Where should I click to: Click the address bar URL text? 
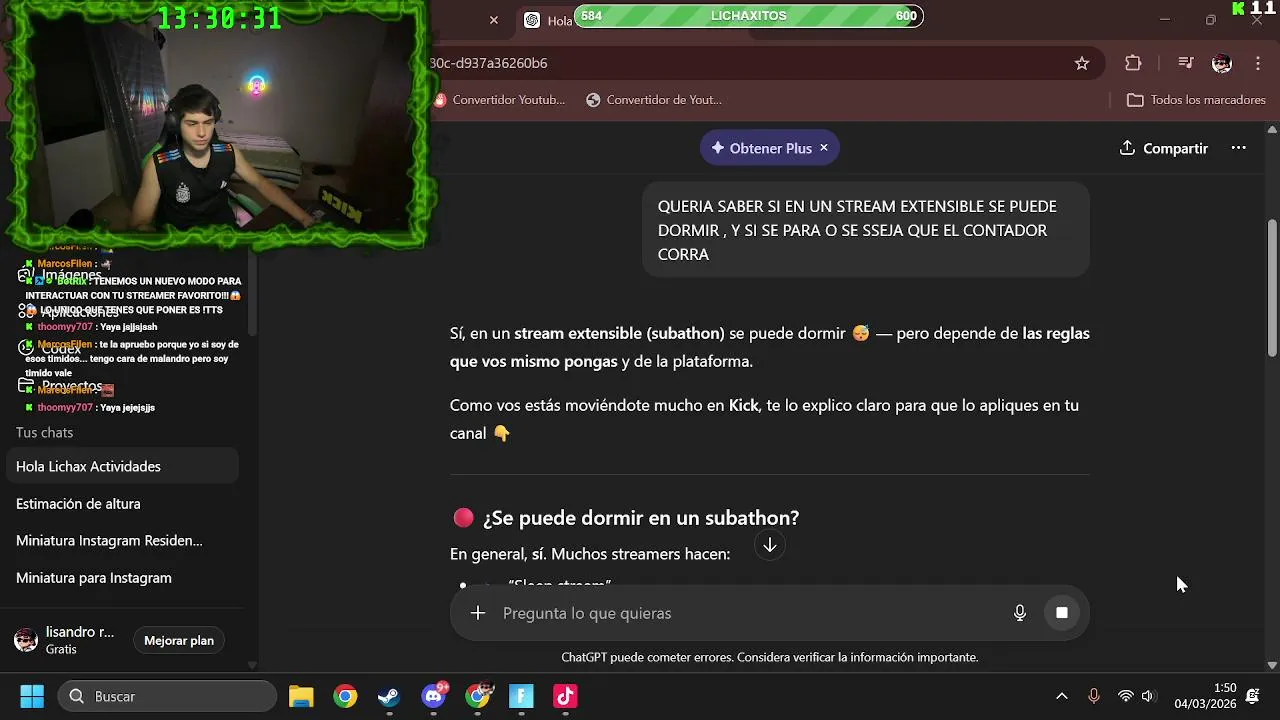(488, 63)
